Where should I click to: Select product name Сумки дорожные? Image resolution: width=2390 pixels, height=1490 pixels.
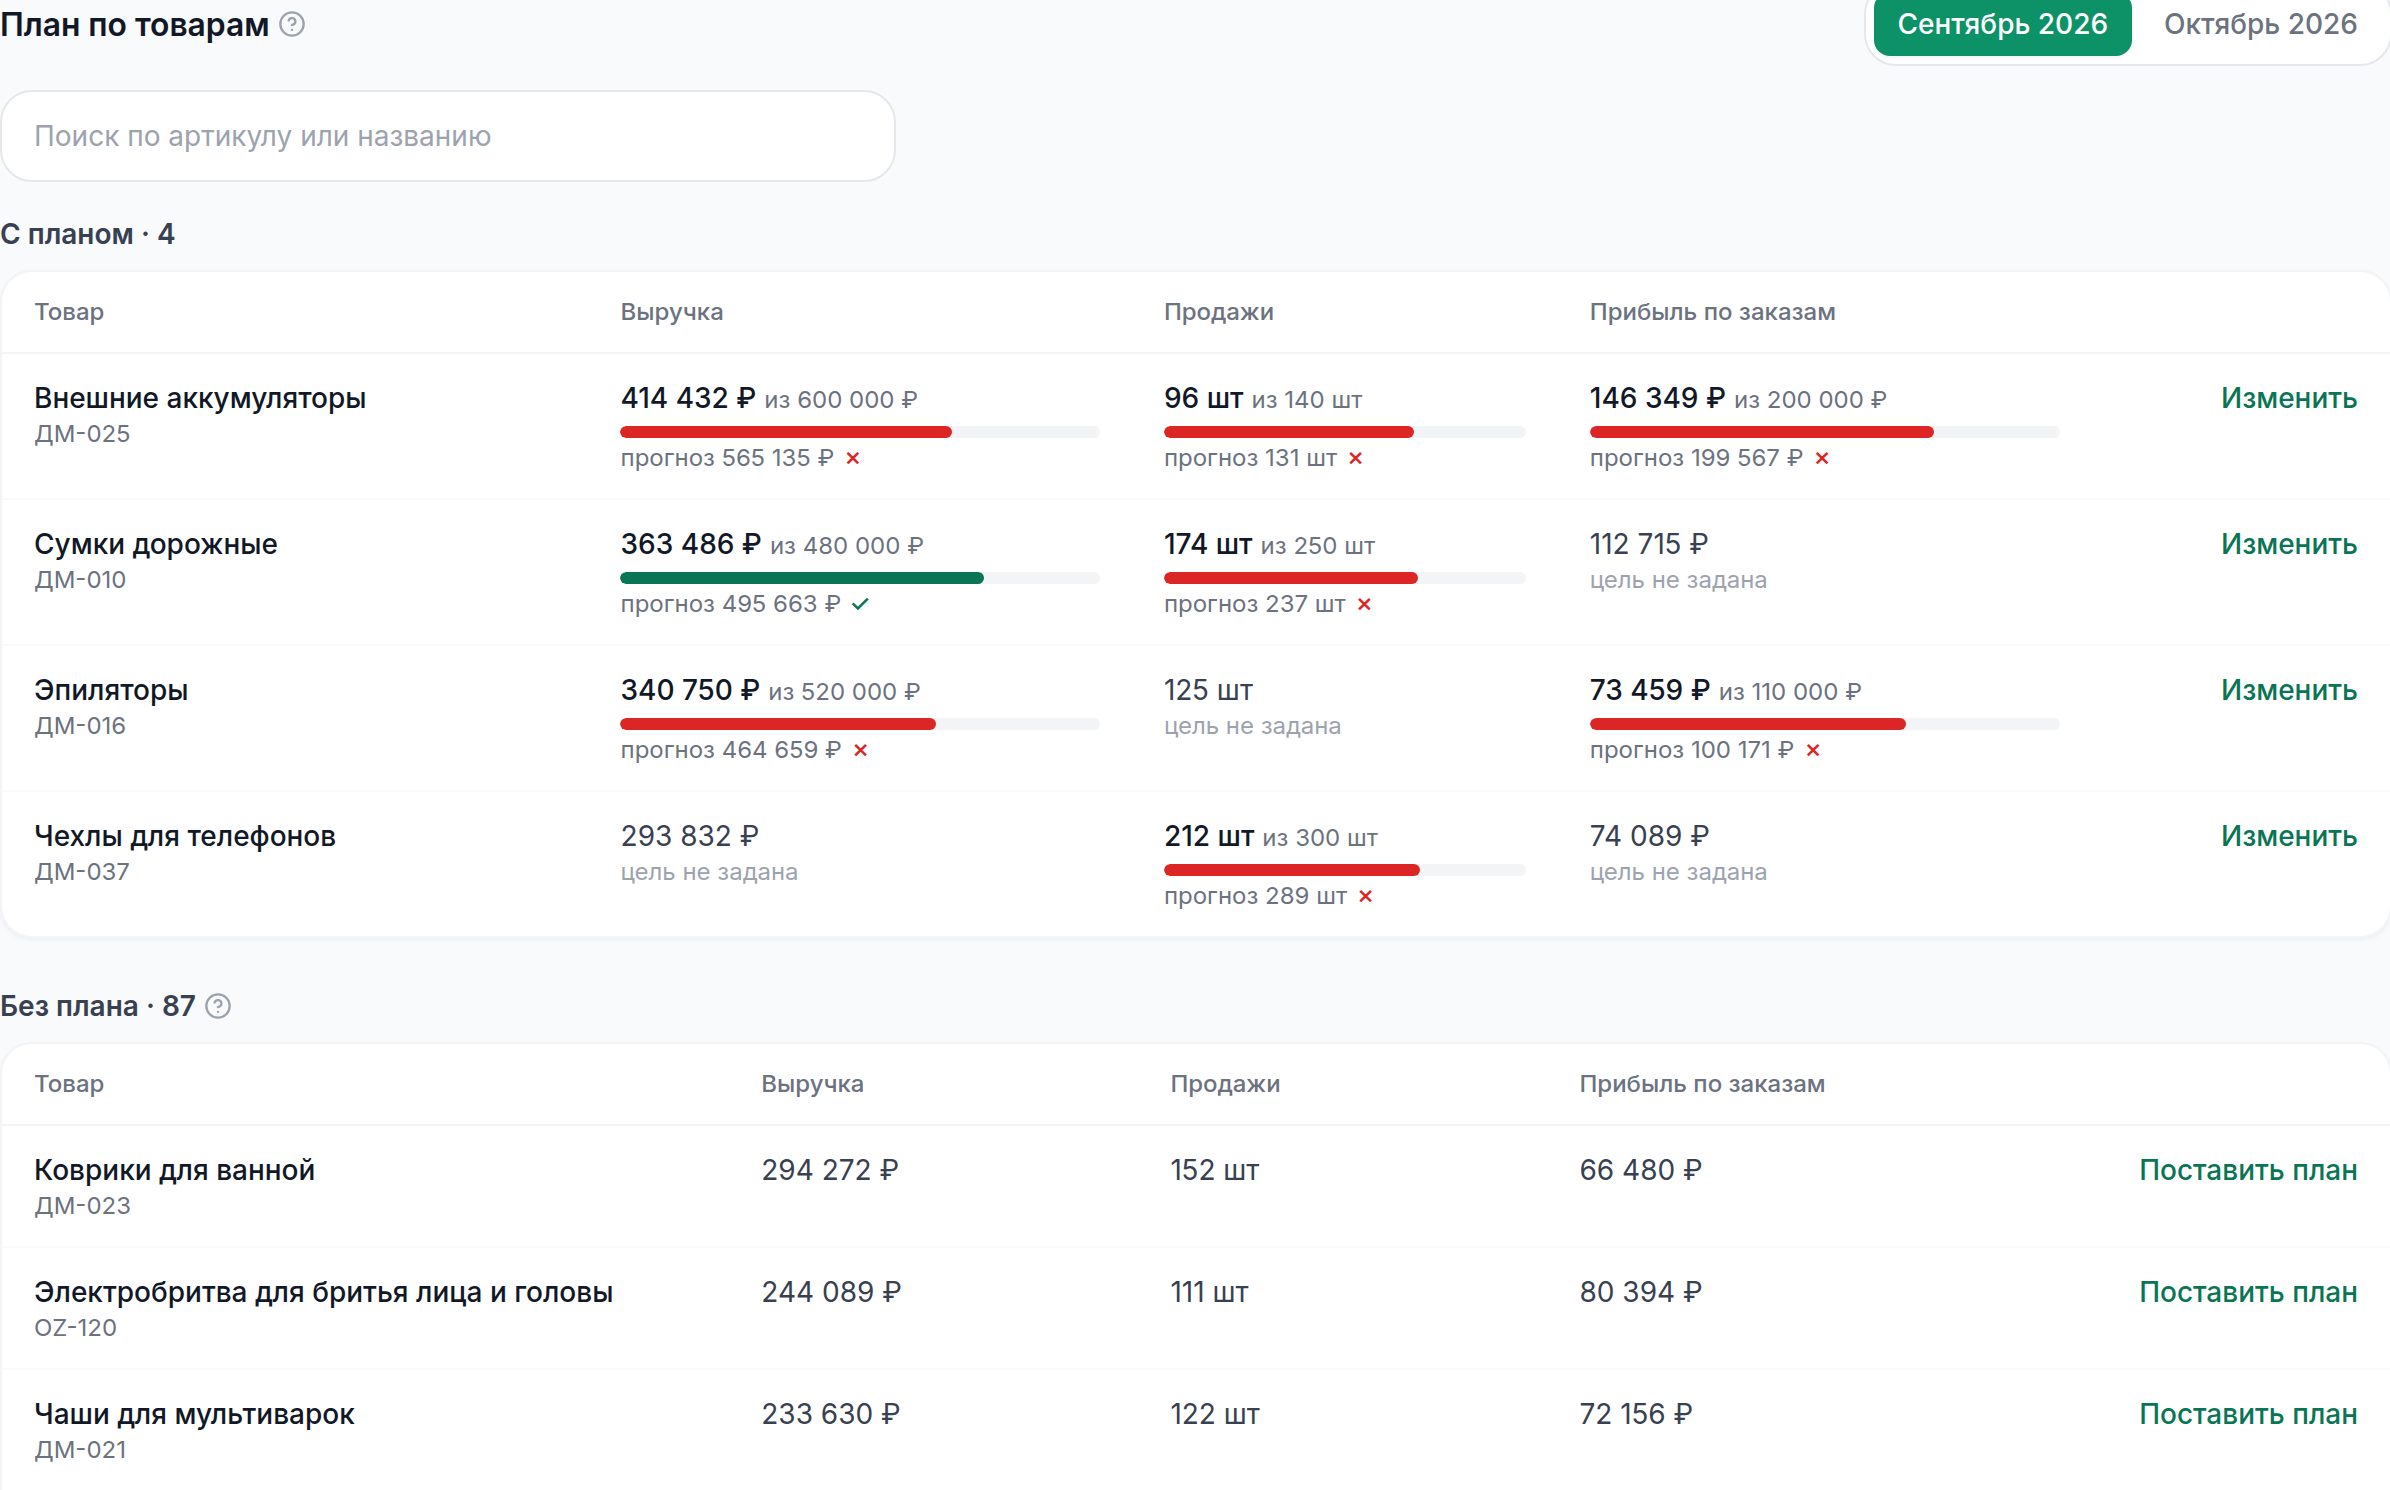point(156,544)
